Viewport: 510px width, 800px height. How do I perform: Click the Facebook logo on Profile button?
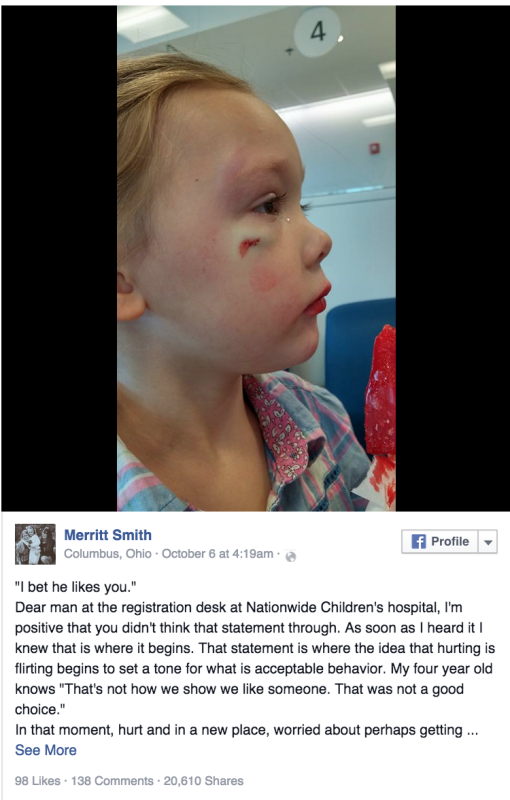point(418,541)
